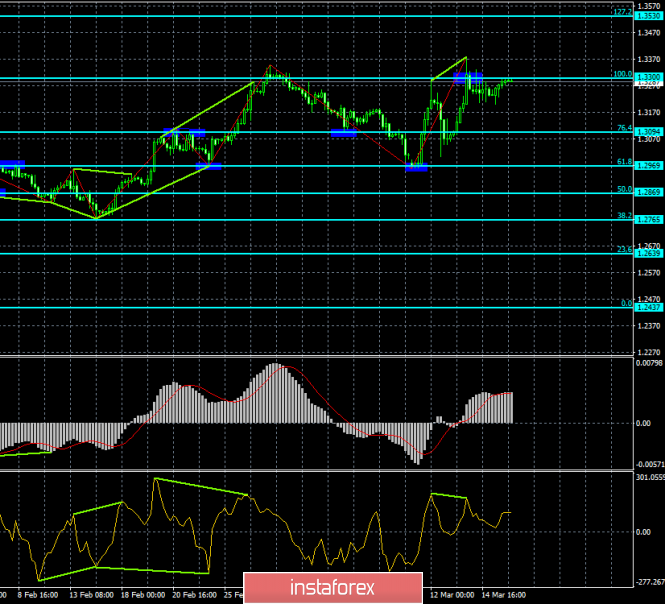This screenshot has width=665, height=604.
Task: Select the 13 Feb 08:00 time label
Action: click(92, 595)
